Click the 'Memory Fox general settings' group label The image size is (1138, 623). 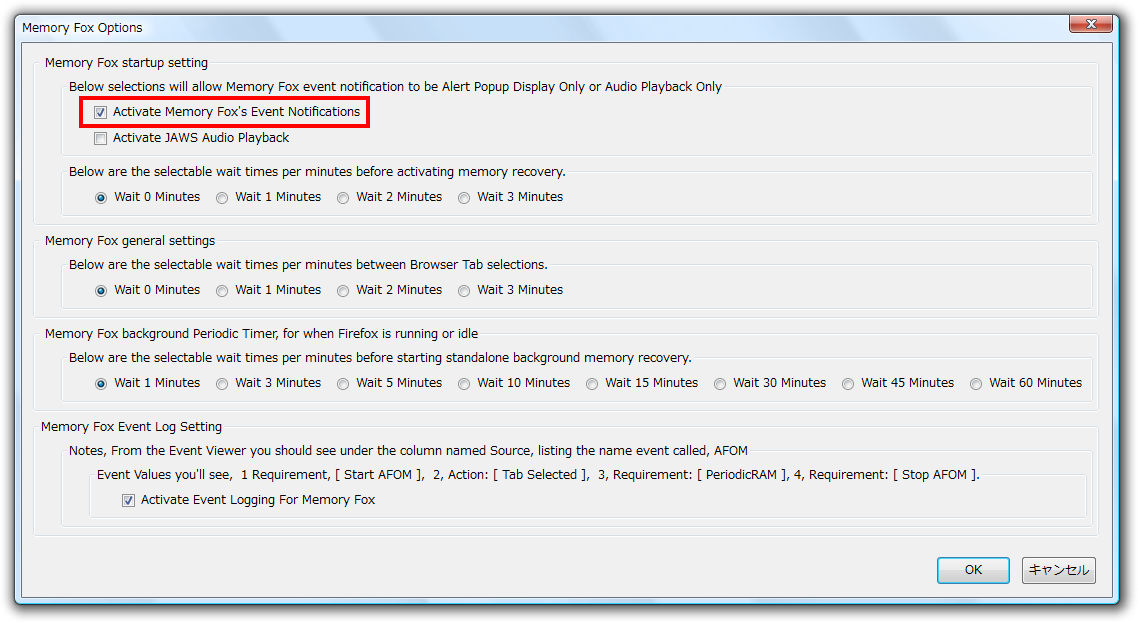point(130,240)
